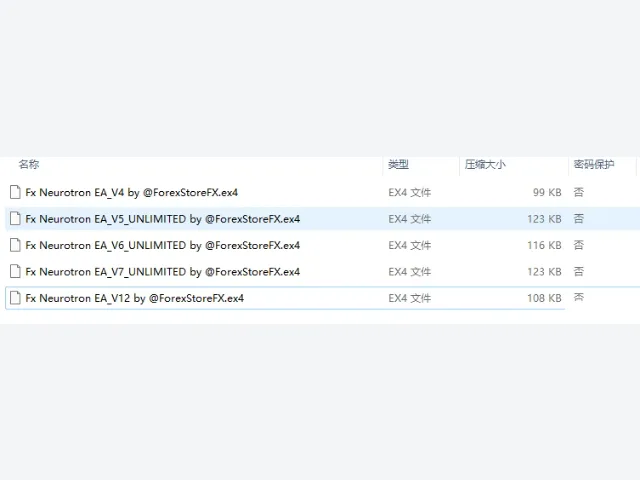Click the file icon of Neurotron EA_V12
Viewport: 640px width, 480px height.
click(x=15, y=298)
